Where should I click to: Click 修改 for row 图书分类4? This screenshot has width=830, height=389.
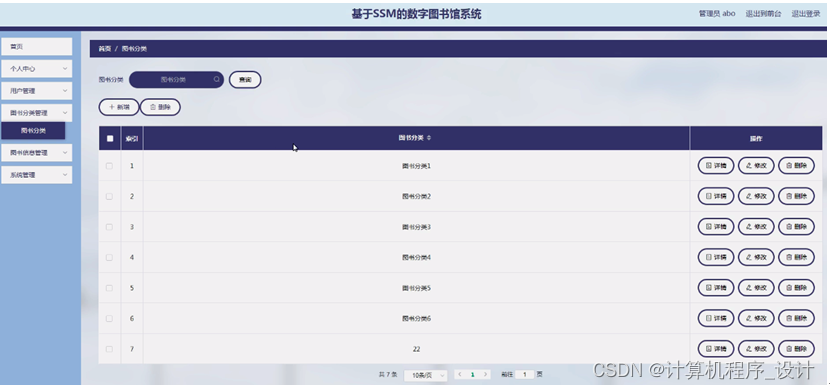tap(756, 257)
